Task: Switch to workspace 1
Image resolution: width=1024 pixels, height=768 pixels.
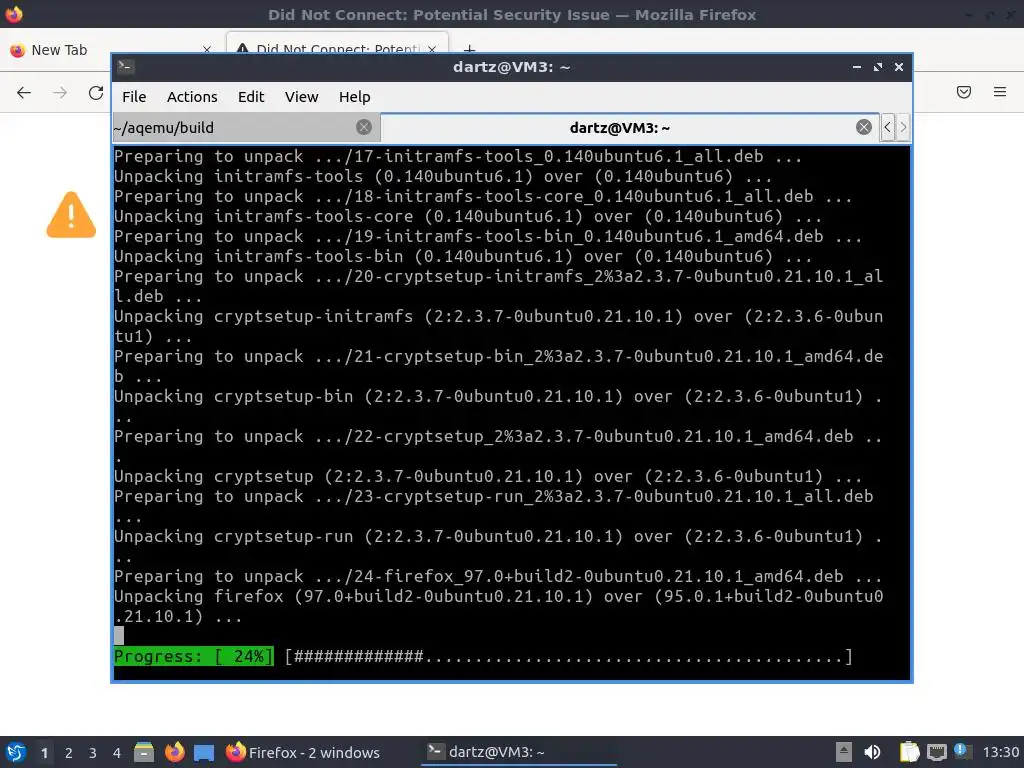Action: pyautogui.click(x=44, y=753)
